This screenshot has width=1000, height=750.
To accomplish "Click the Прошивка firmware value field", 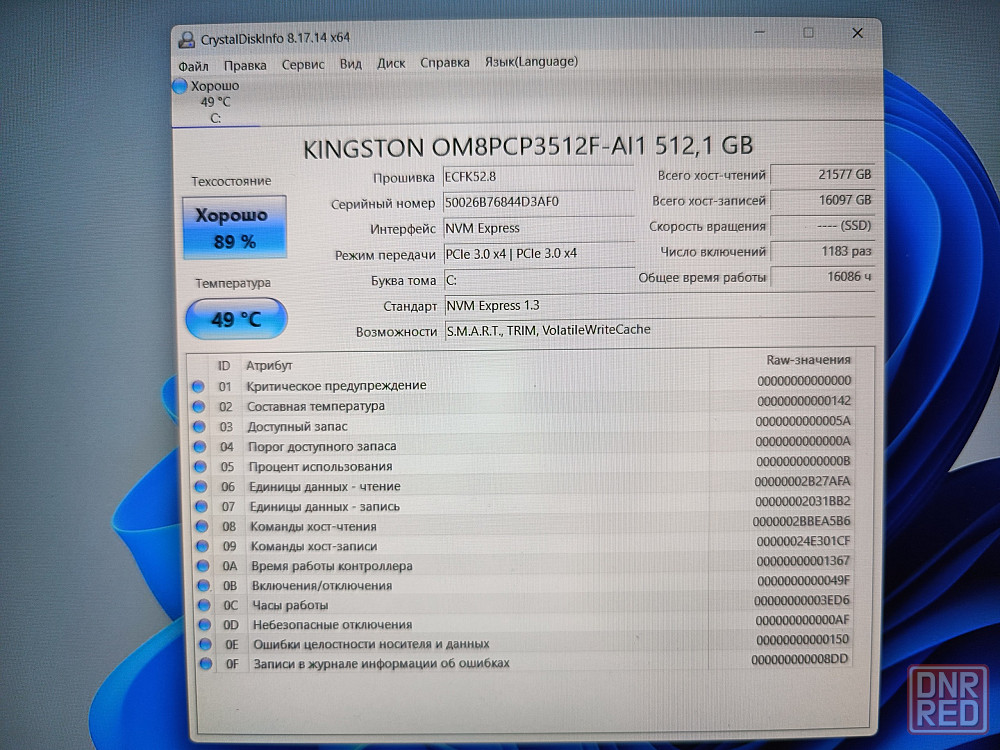I will point(538,177).
